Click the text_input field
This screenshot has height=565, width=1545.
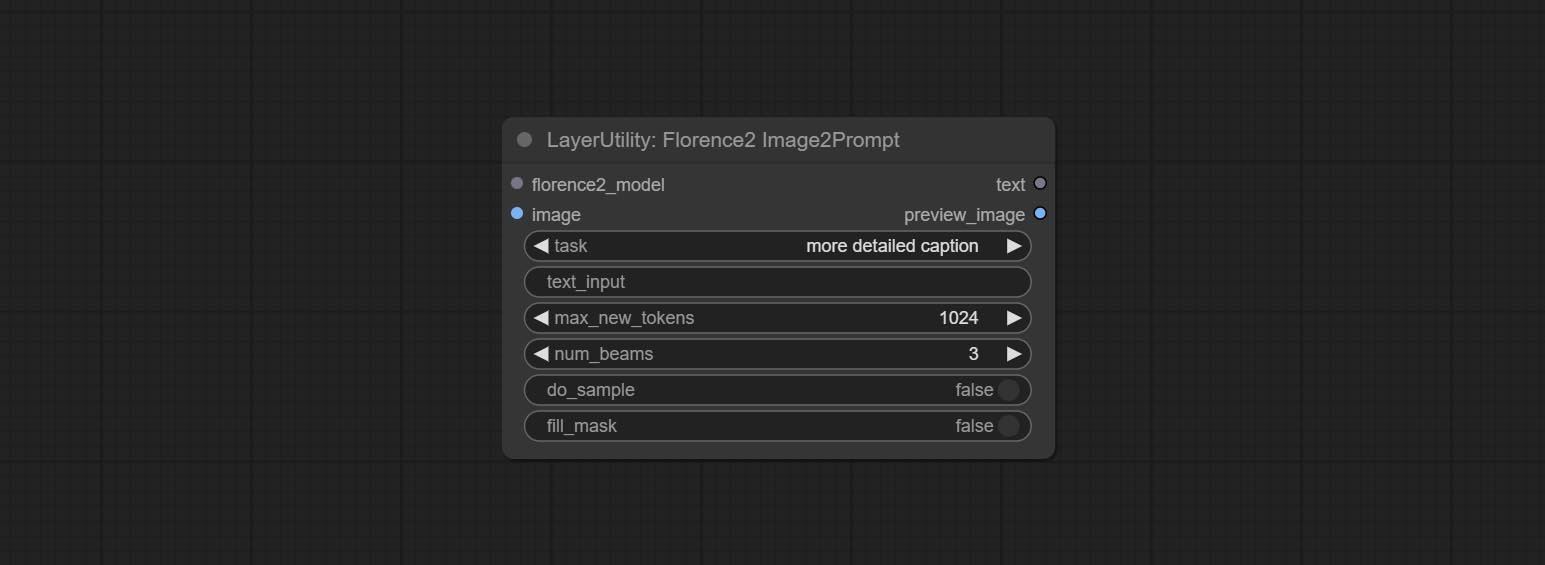tap(777, 282)
